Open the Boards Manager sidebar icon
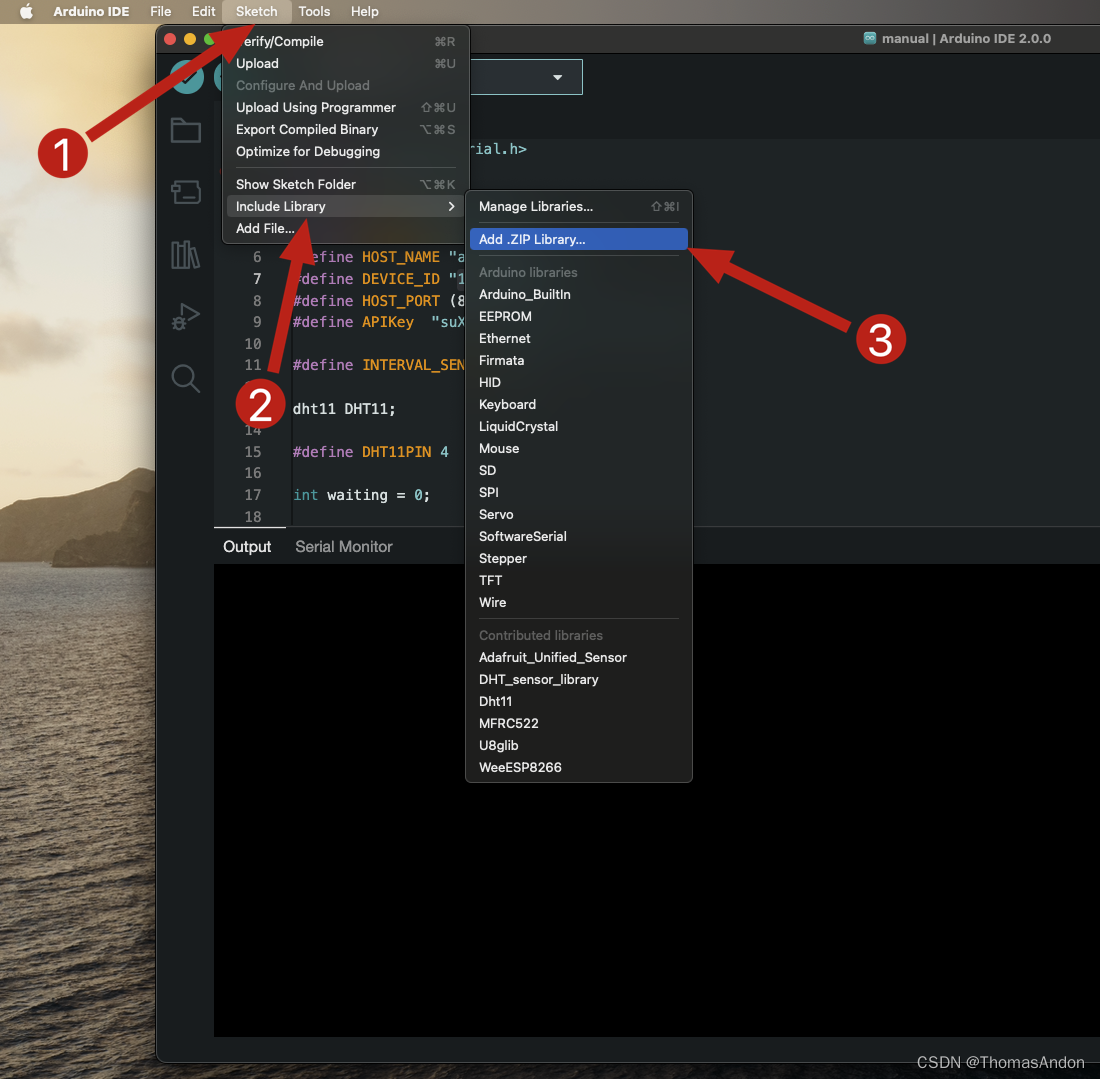This screenshot has height=1079, width=1100. [186, 192]
